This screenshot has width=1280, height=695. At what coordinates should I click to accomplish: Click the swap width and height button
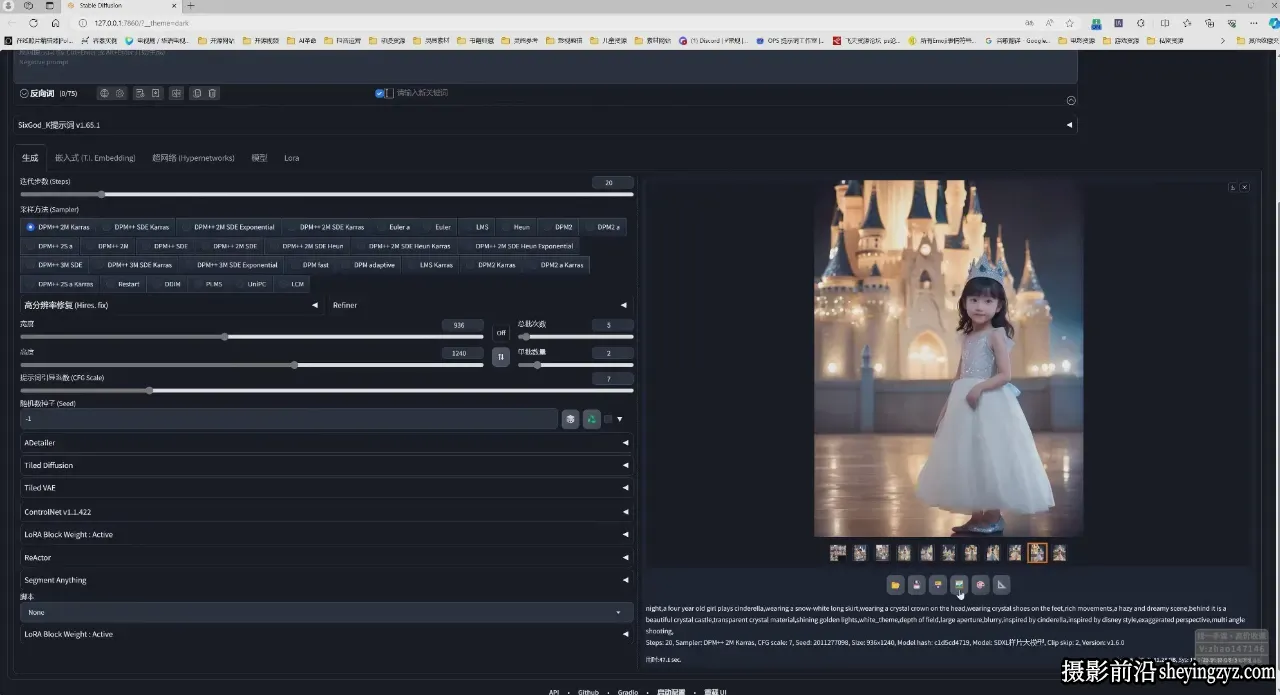coord(501,356)
